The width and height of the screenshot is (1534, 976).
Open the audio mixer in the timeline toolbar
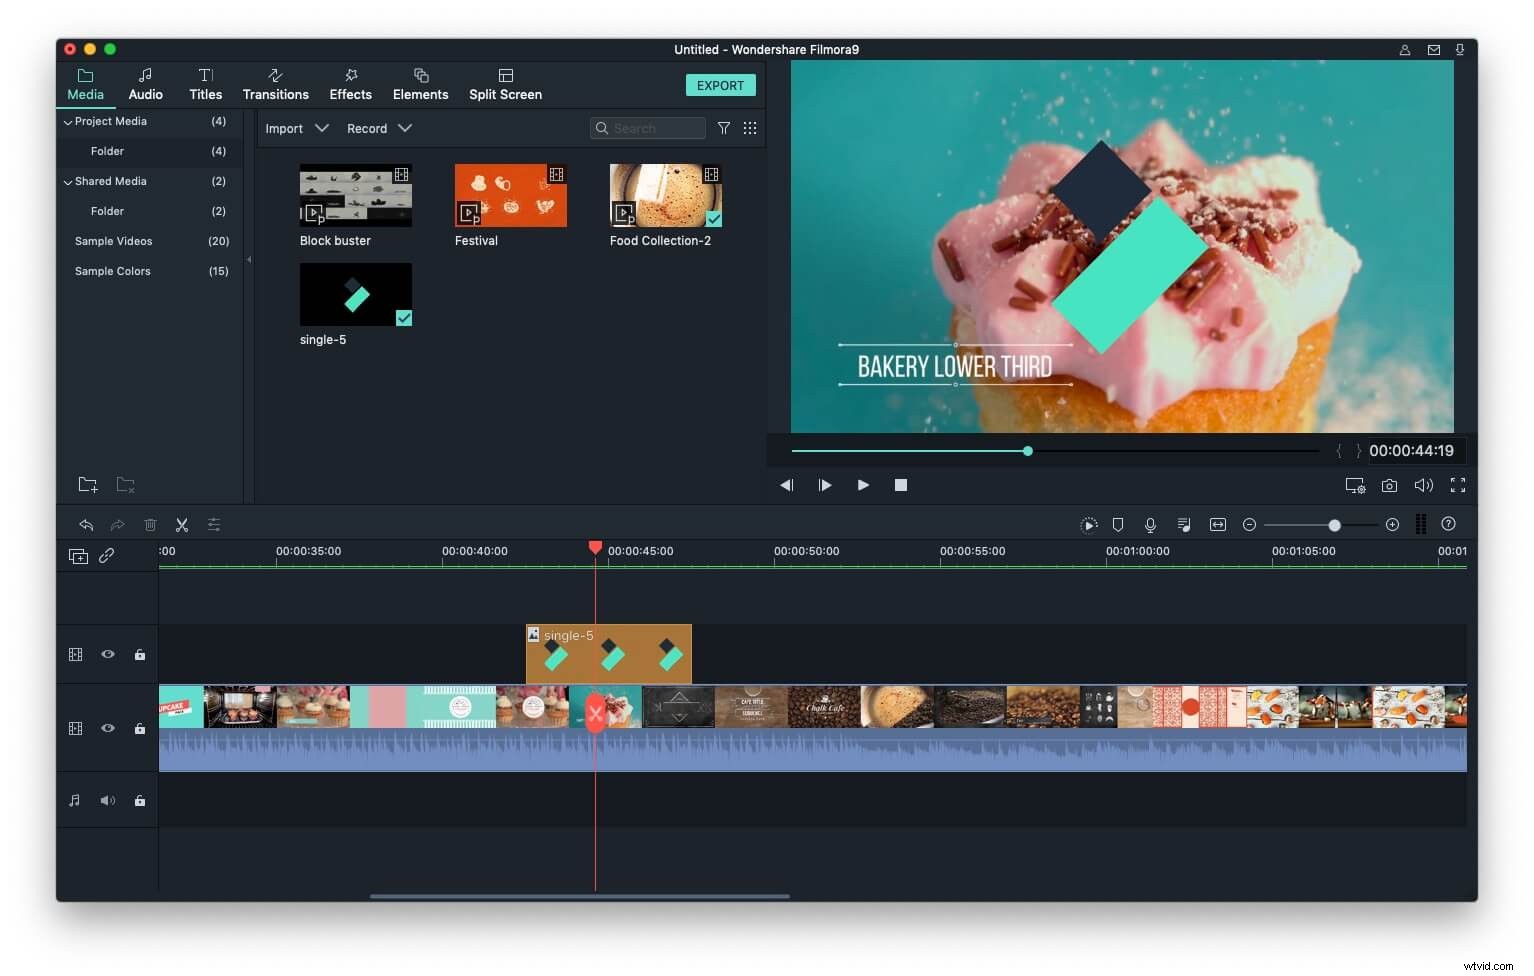tap(1184, 524)
